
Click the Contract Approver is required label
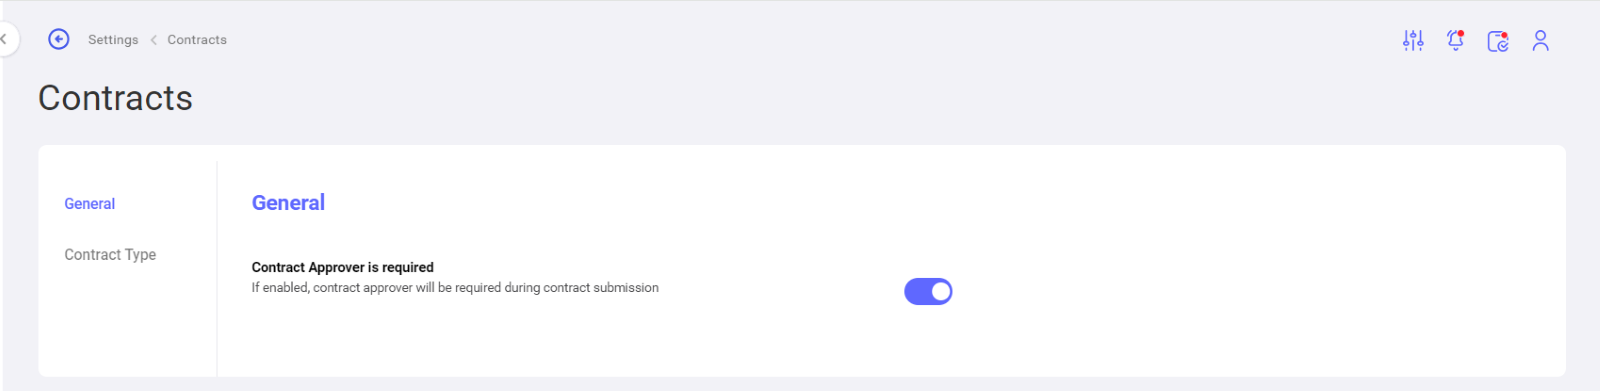(x=343, y=267)
